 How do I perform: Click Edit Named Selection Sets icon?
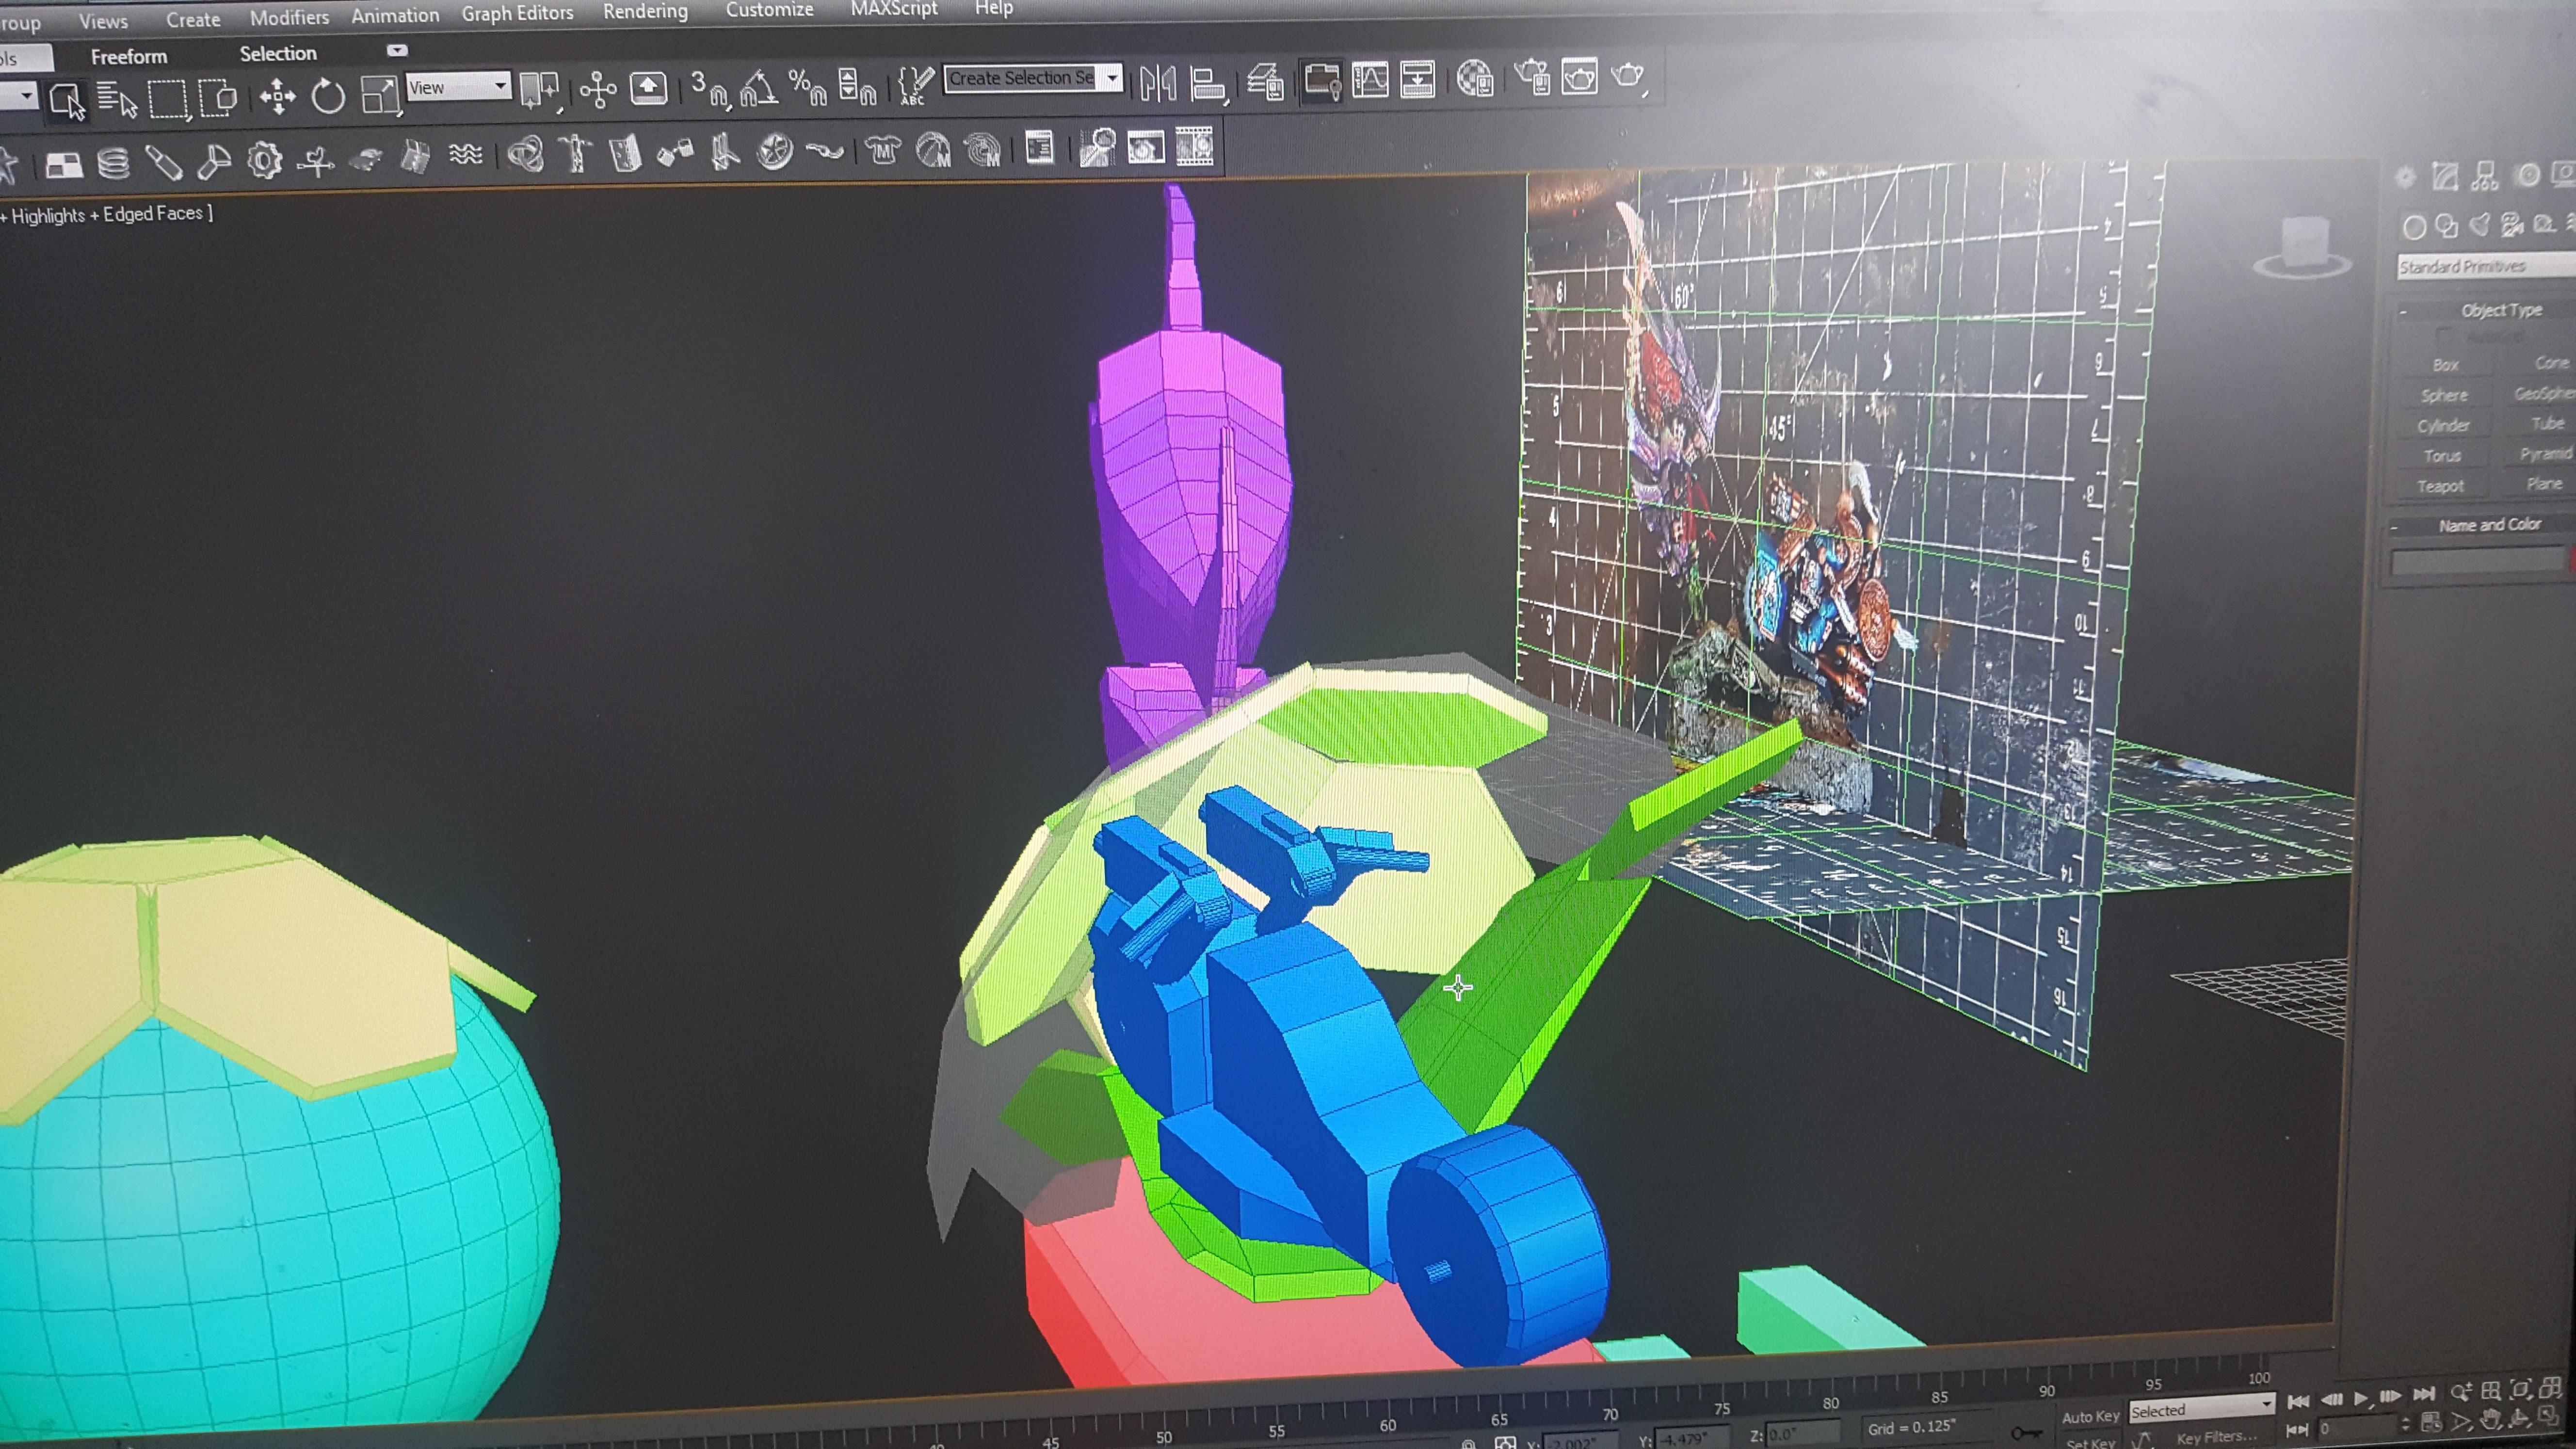[915, 85]
